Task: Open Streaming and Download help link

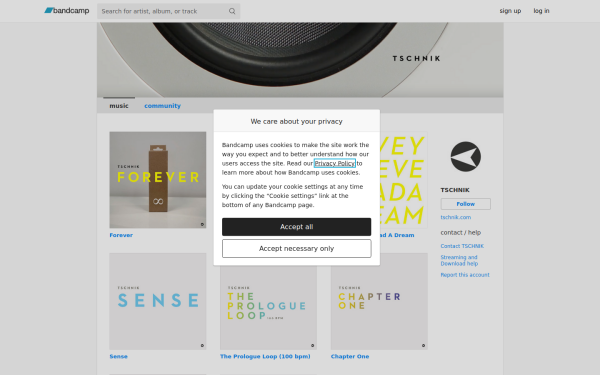Action: (x=459, y=261)
